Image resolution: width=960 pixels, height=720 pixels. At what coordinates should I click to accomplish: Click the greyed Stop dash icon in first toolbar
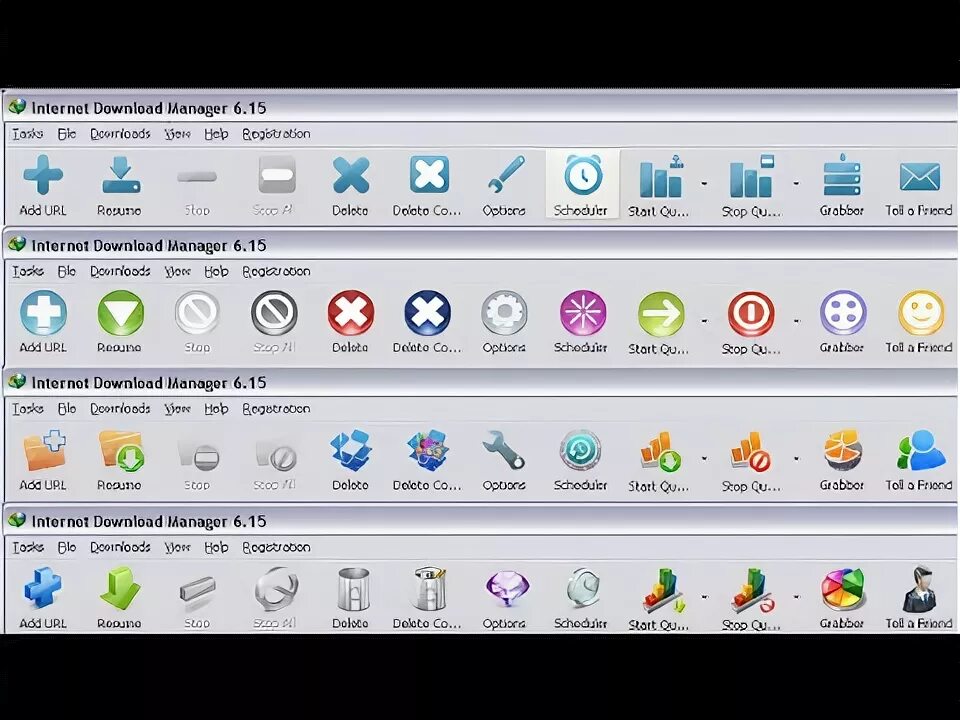point(197,177)
